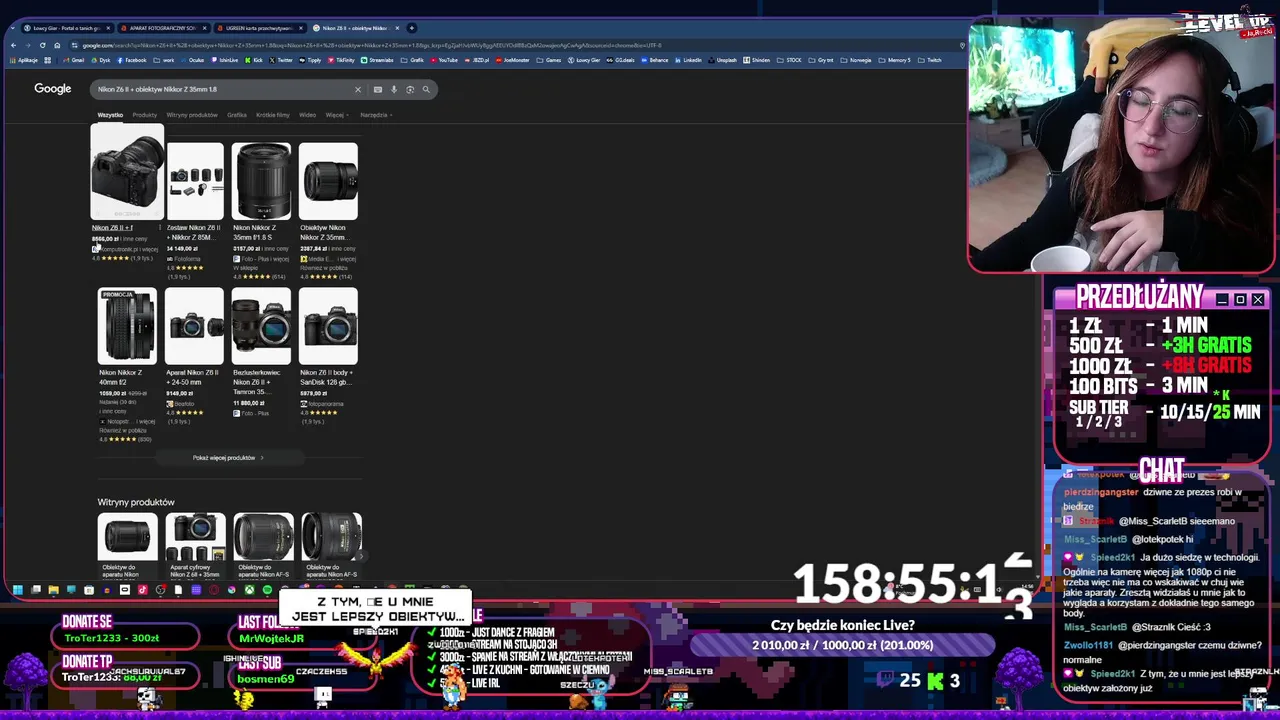Viewport: 1280px width, 720px height.
Task: Open the Nikon Z6 II + f product link
Action: click(112, 228)
